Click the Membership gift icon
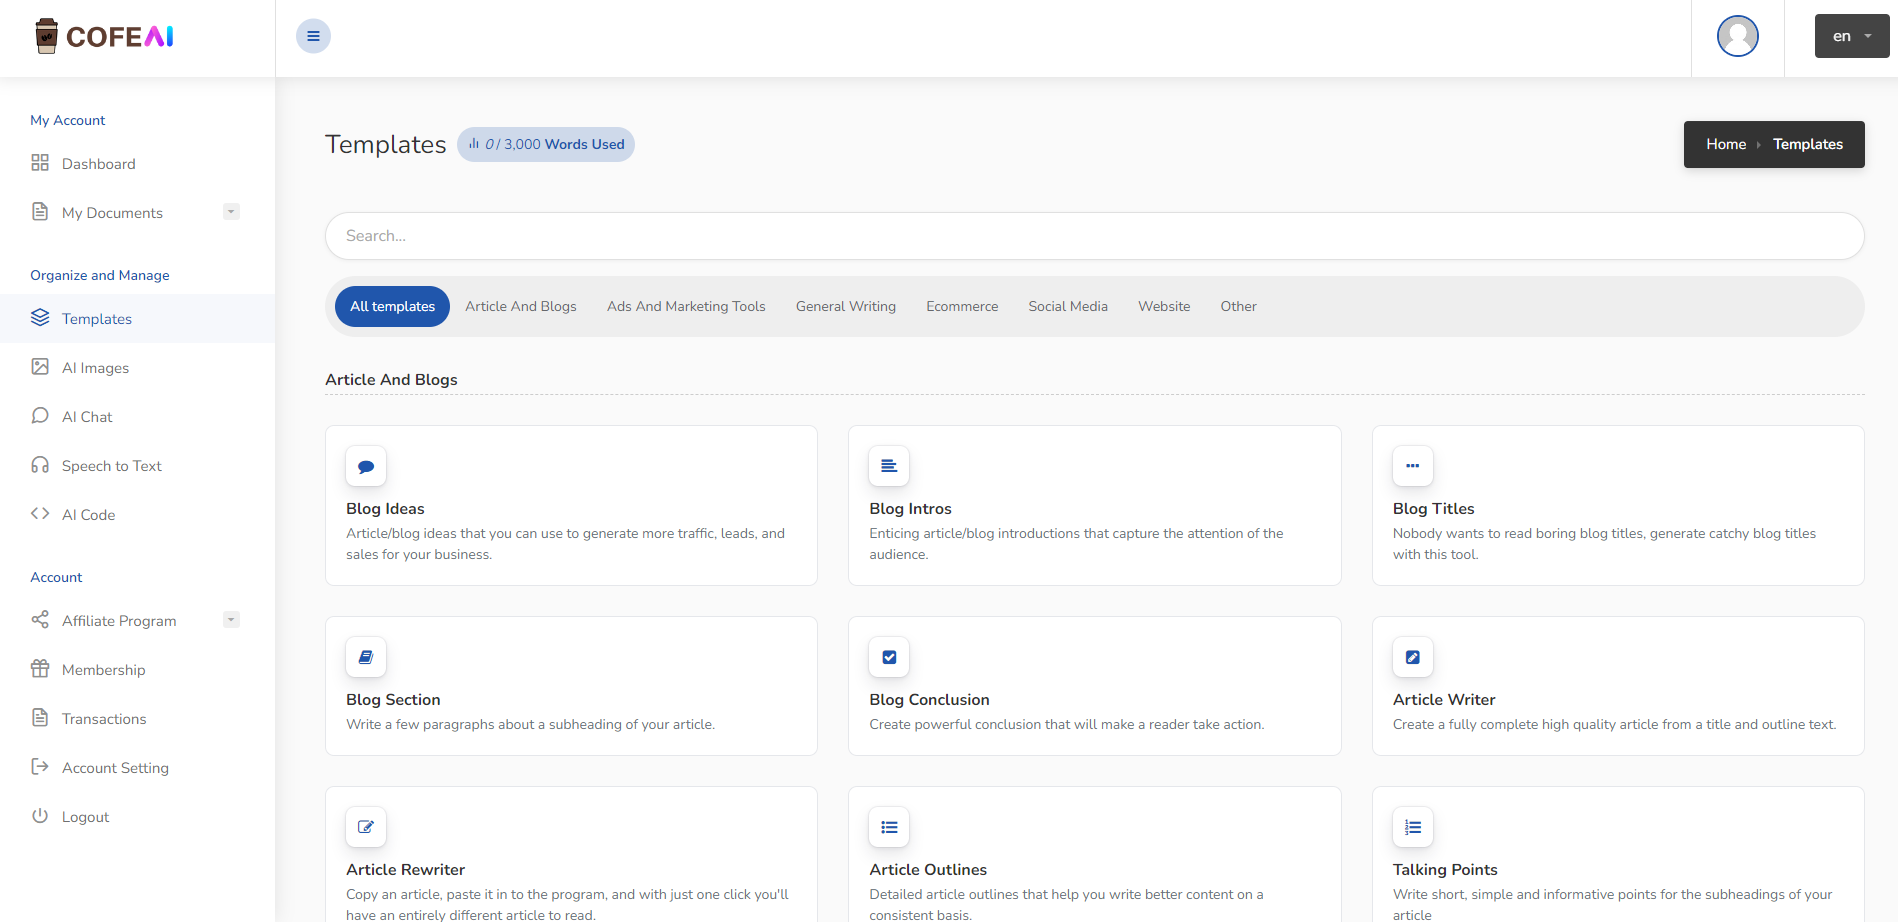Image resolution: width=1898 pixels, height=922 pixels. click(x=40, y=669)
